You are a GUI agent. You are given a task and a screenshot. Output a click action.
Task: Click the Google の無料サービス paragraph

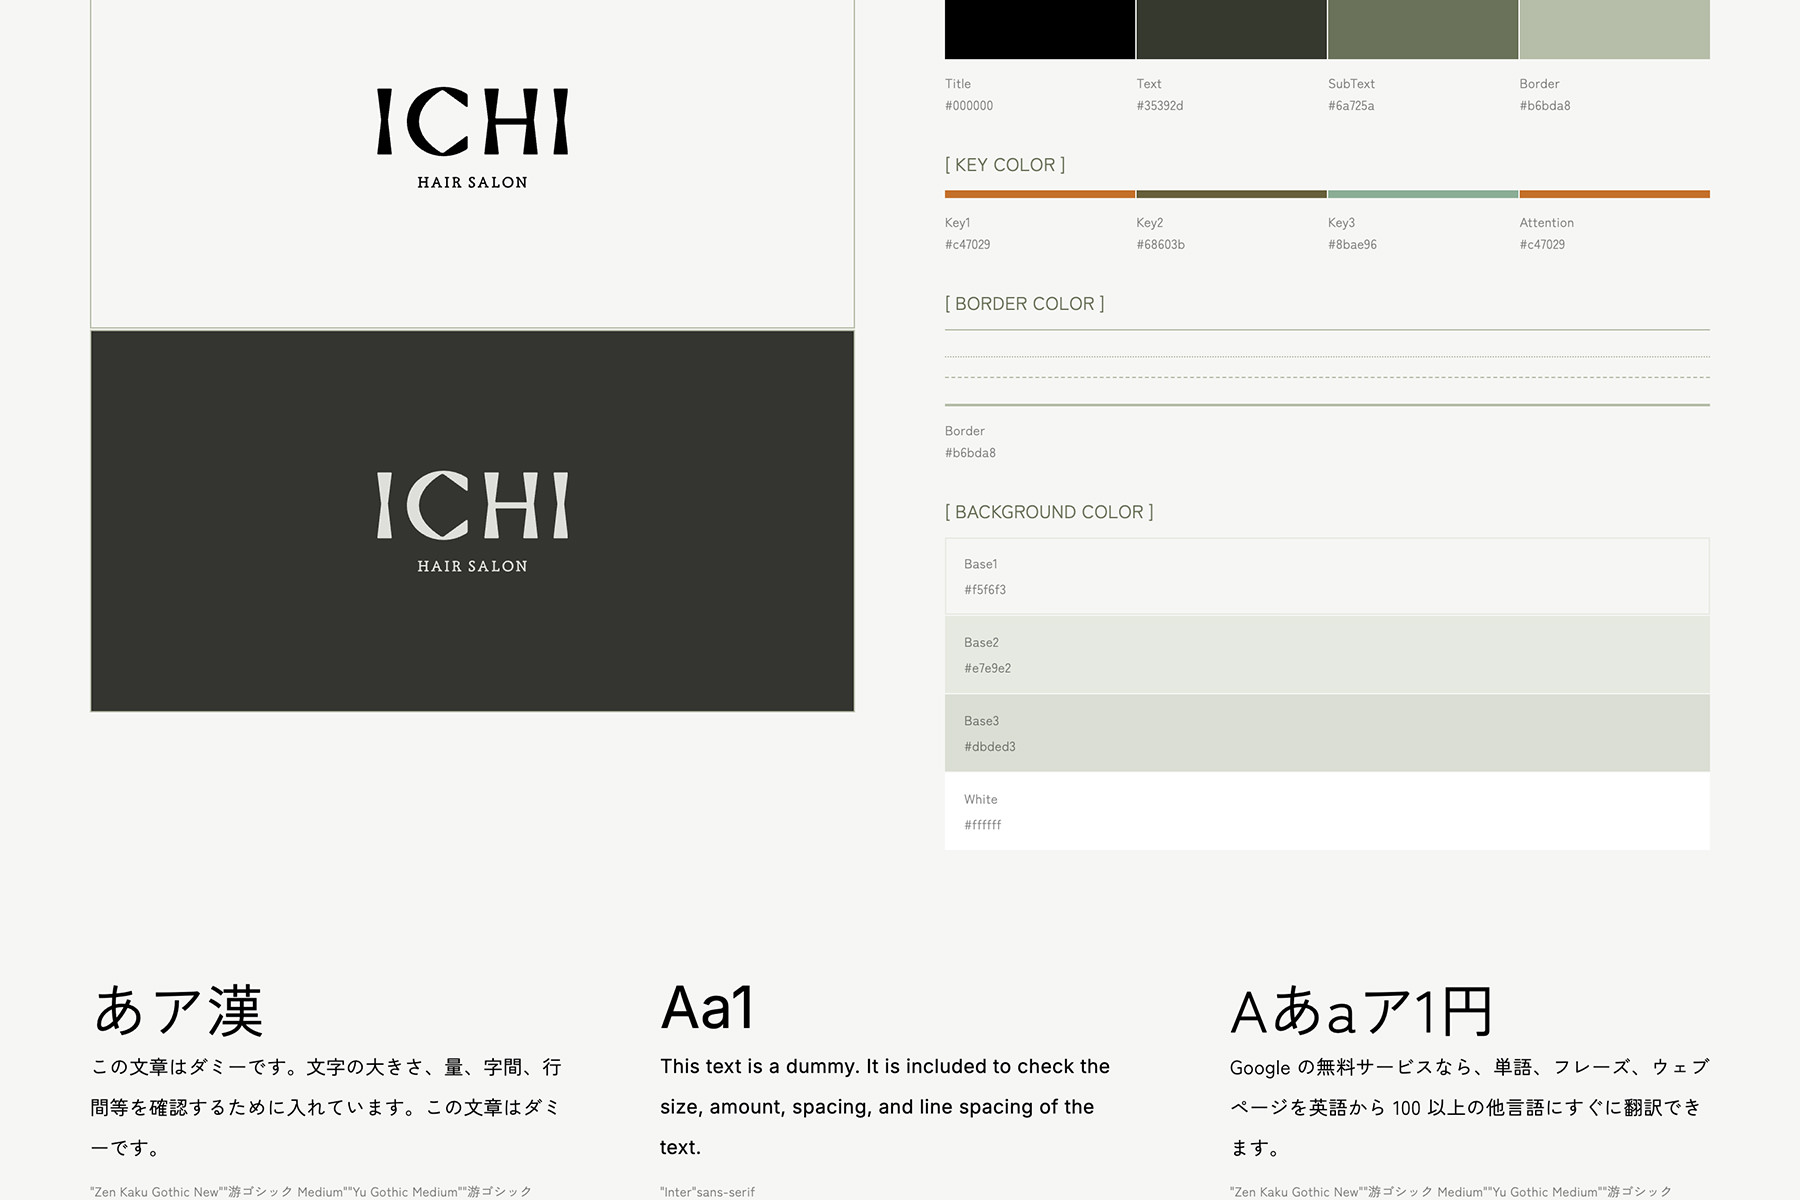(1470, 1107)
